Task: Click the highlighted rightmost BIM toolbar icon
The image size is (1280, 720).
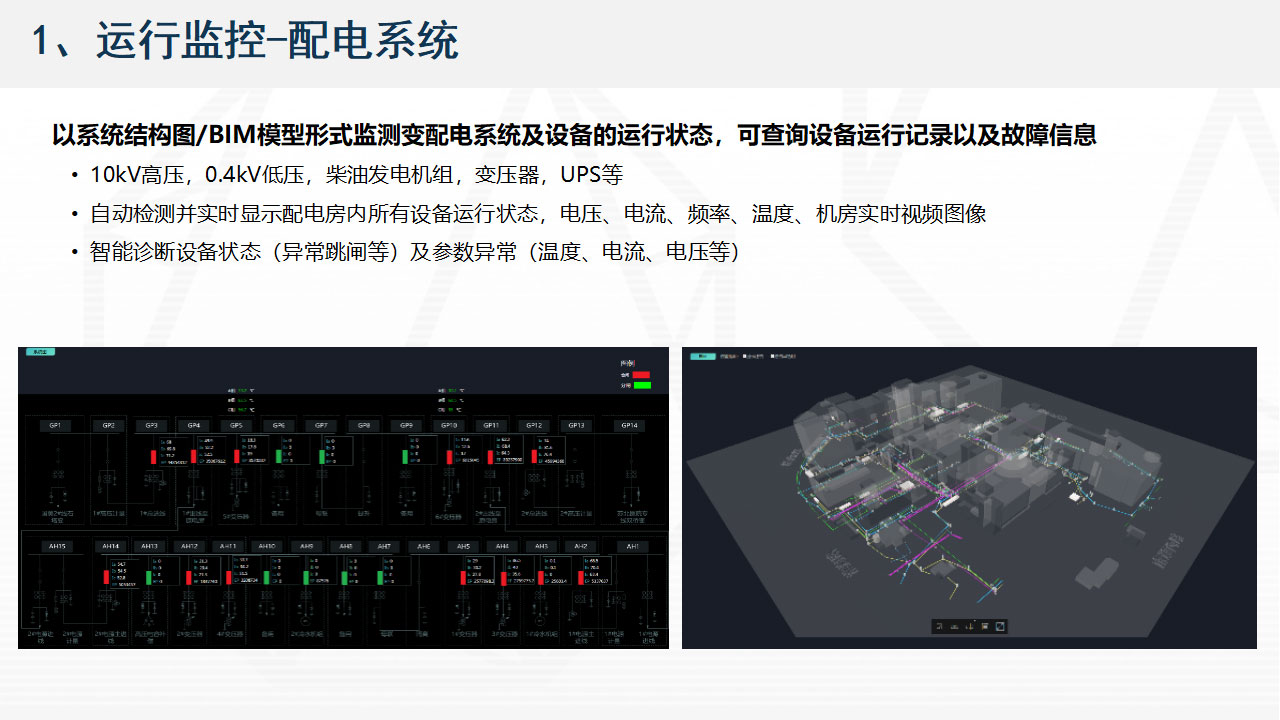Action: (x=1000, y=626)
